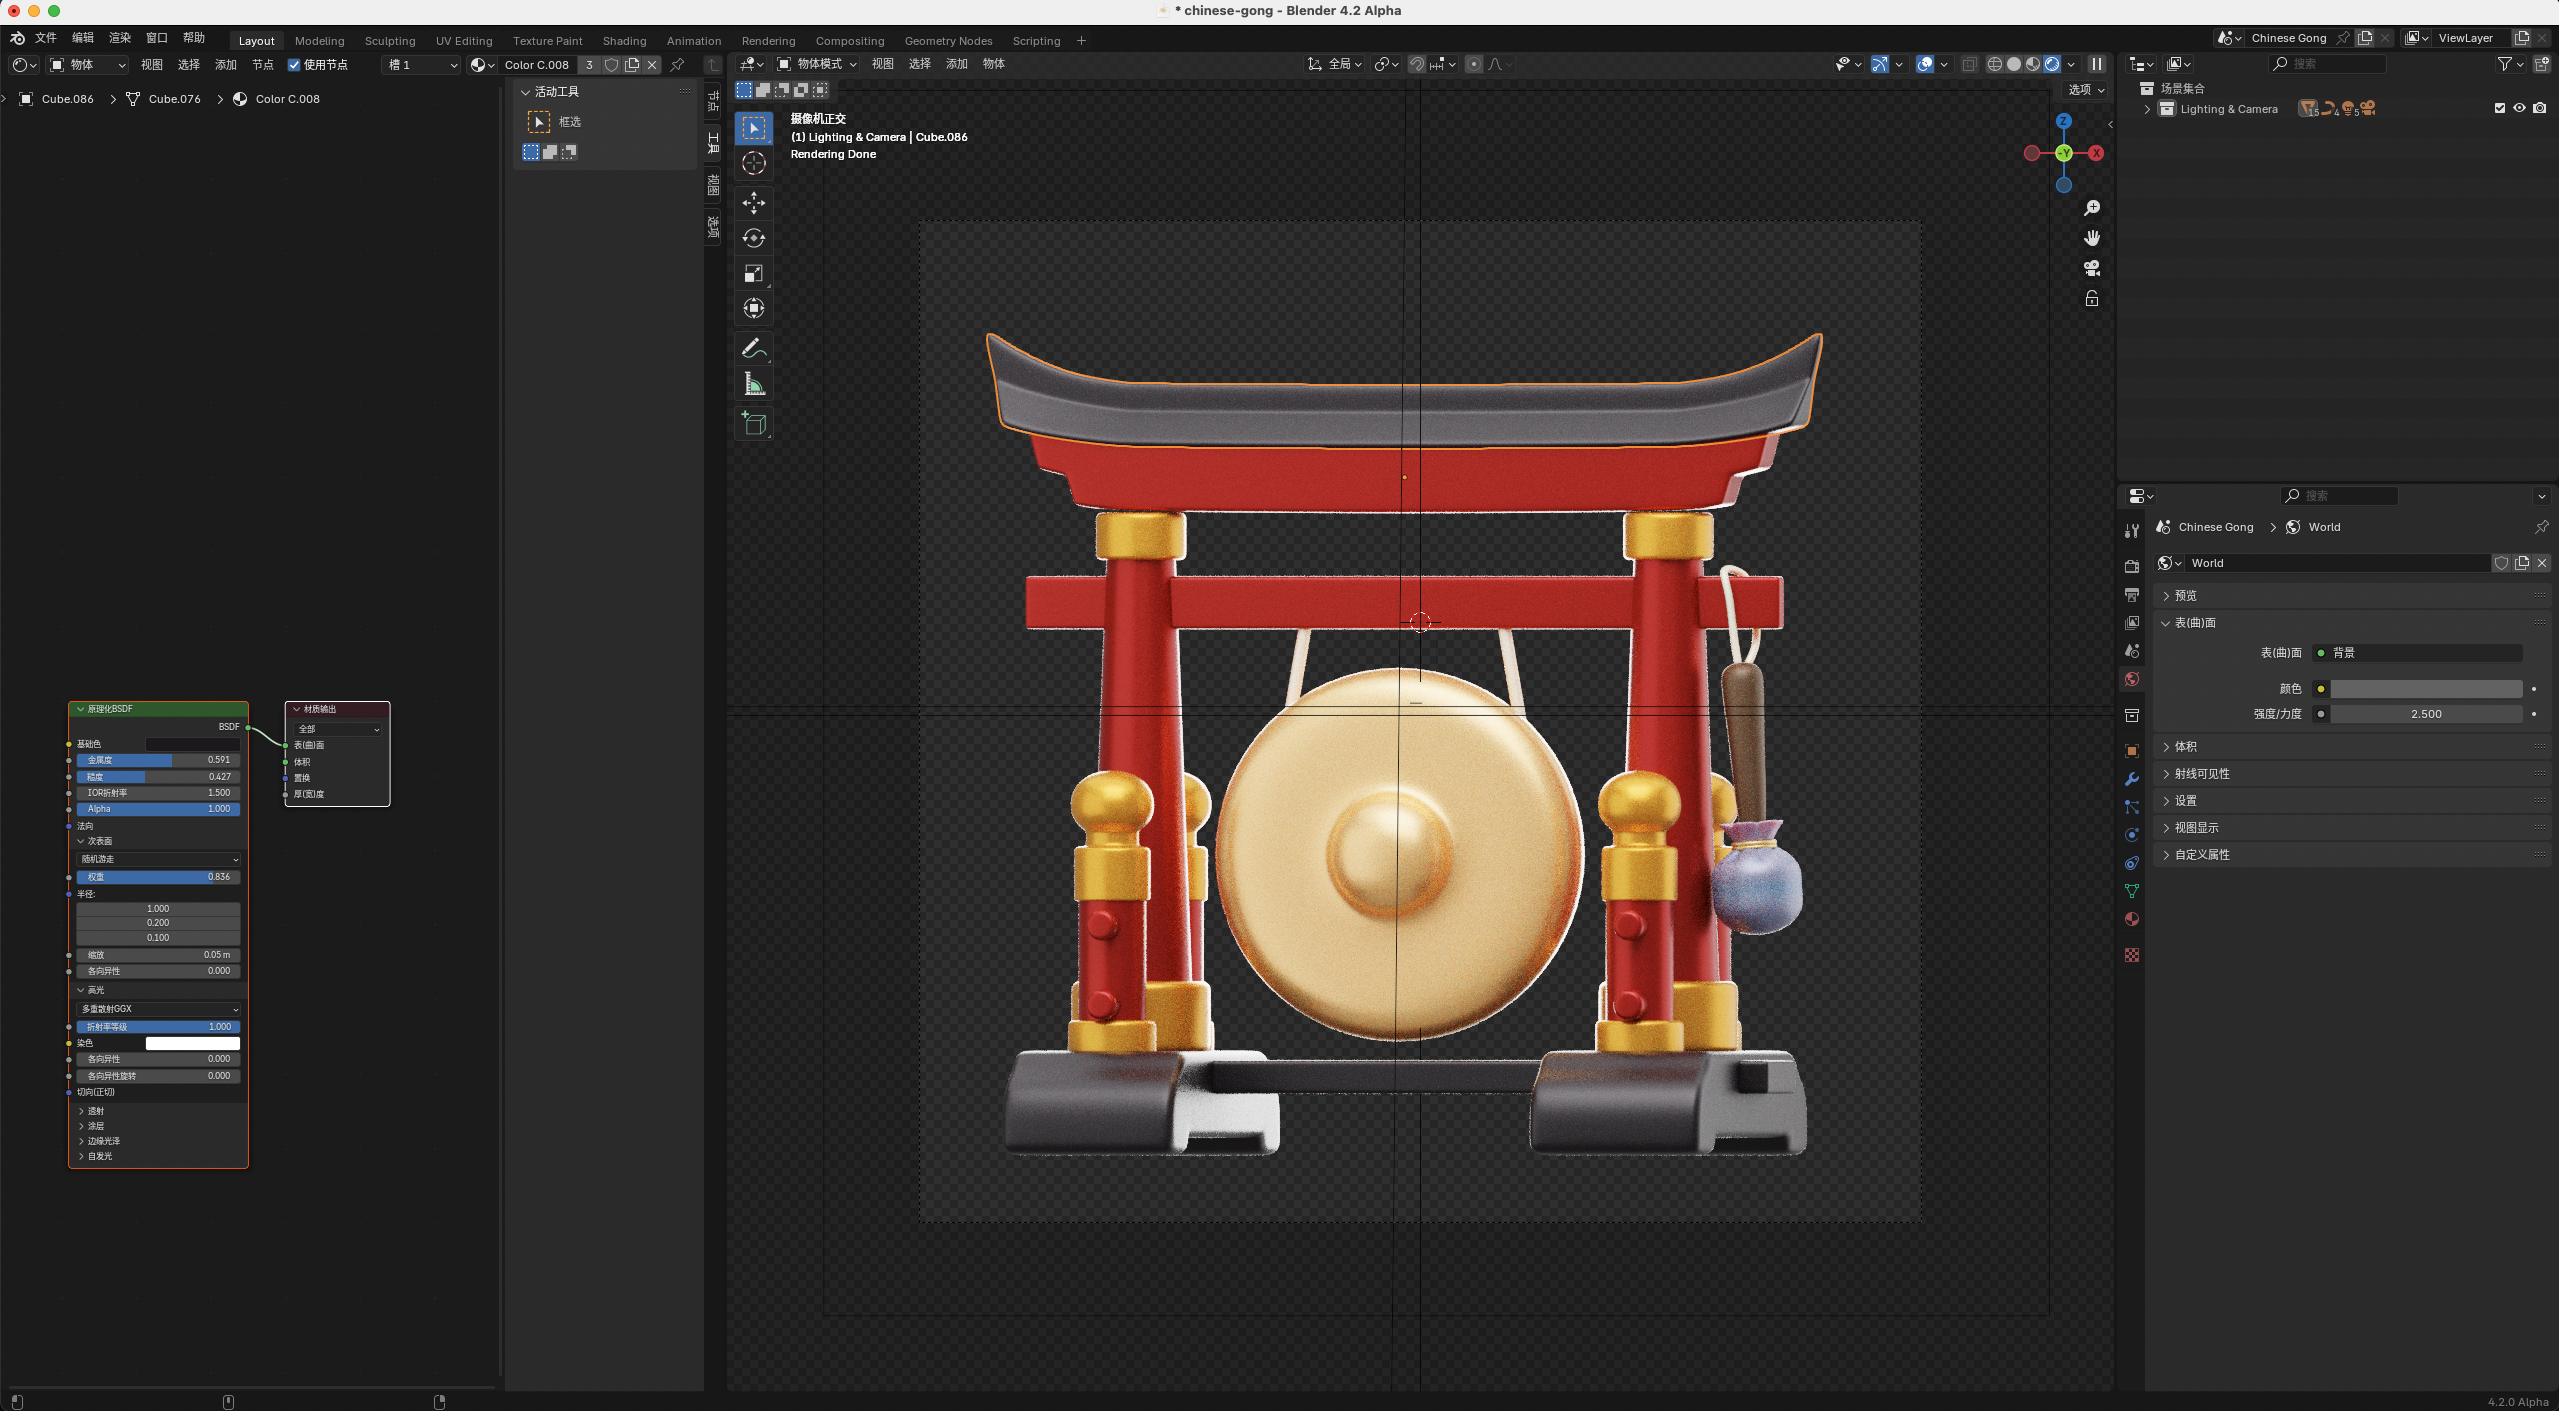Open the 渲染 menu
The height and width of the screenshot is (1411, 2559).
pyautogui.click(x=120, y=38)
